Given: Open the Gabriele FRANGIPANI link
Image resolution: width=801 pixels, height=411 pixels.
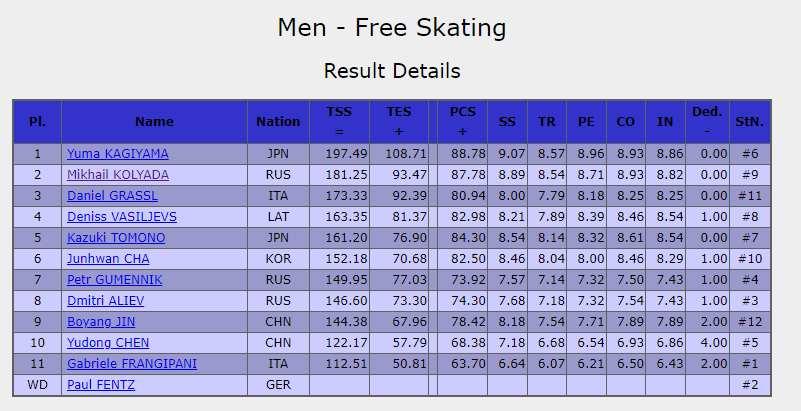Looking at the screenshot, I should click(125, 364).
